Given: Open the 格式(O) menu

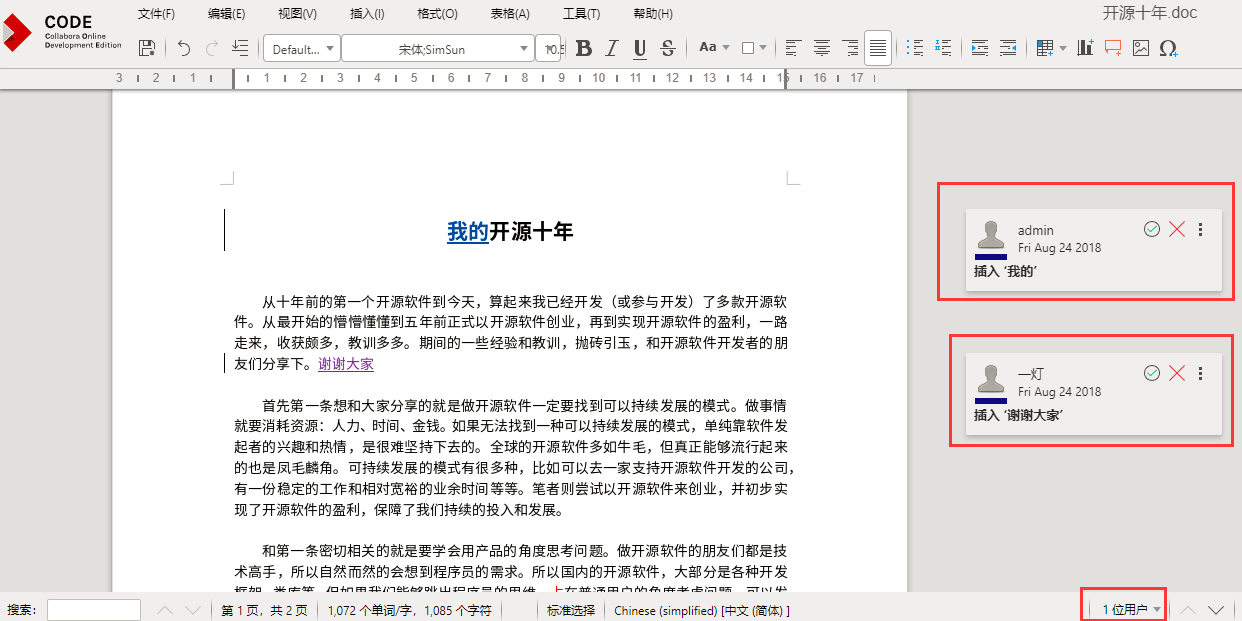Looking at the screenshot, I should pos(437,14).
